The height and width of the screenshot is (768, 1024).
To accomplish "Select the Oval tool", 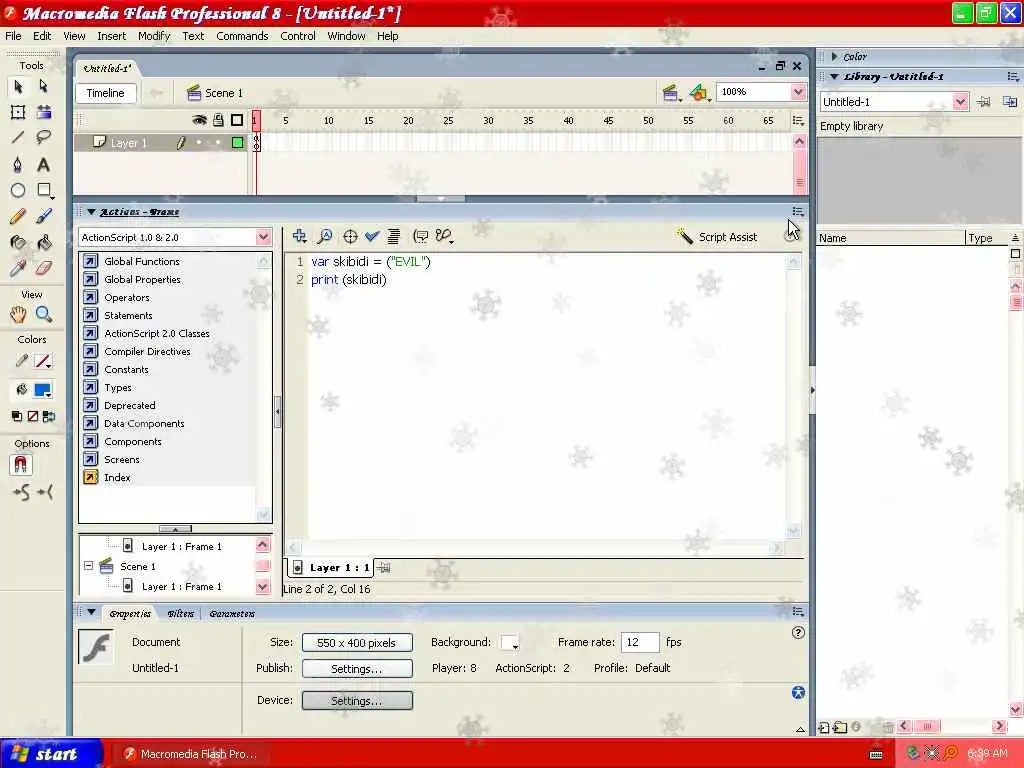I will pyautogui.click(x=18, y=191).
